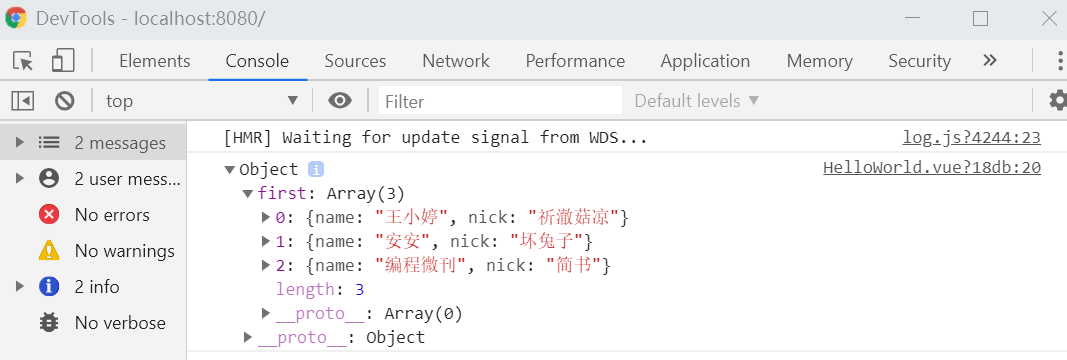Activate the inspect element picker icon
Image resolution: width=1067 pixels, height=360 pixels.
coord(23,61)
